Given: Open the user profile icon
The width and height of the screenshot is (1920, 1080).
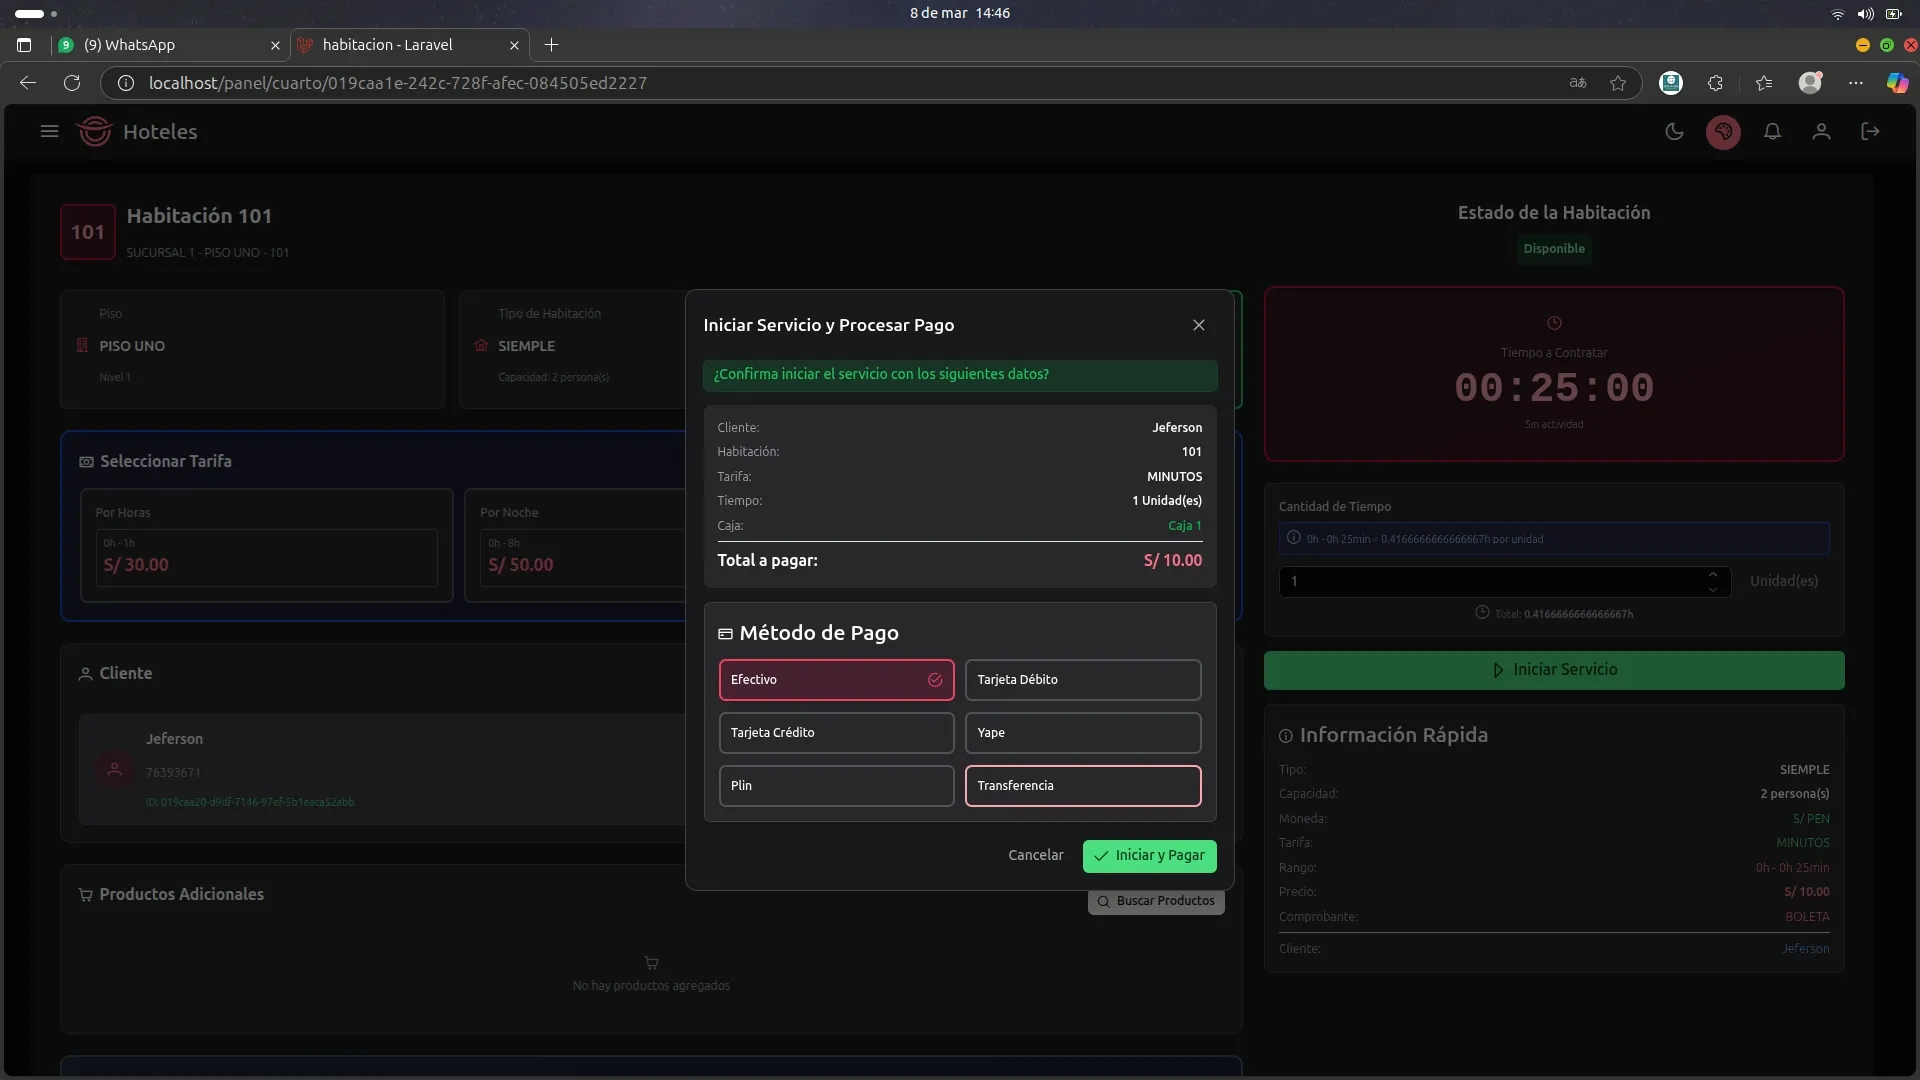Looking at the screenshot, I should [x=1821, y=131].
